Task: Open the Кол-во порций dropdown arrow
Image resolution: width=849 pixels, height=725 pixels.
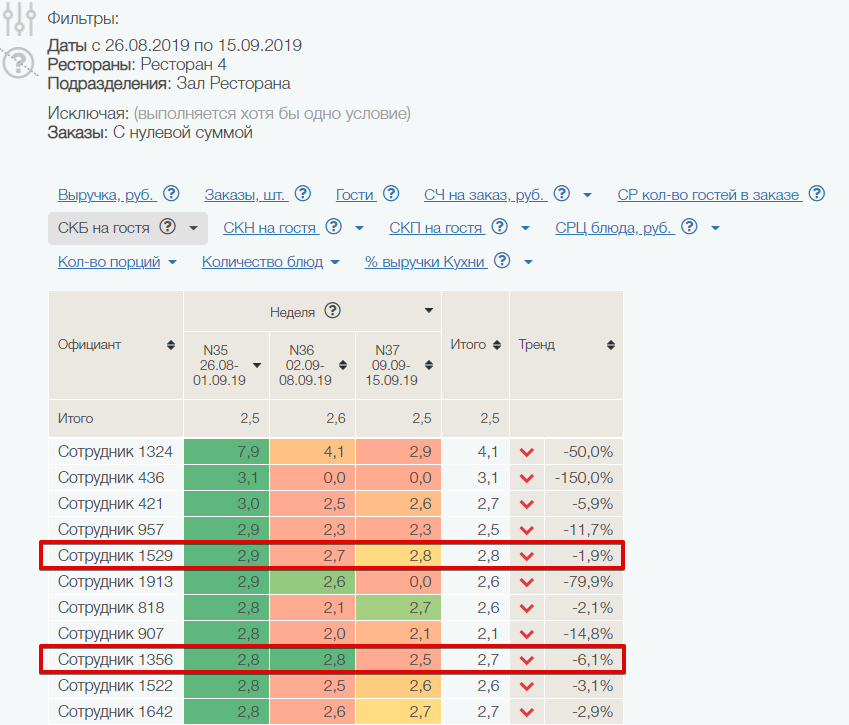Action: pyautogui.click(x=172, y=263)
